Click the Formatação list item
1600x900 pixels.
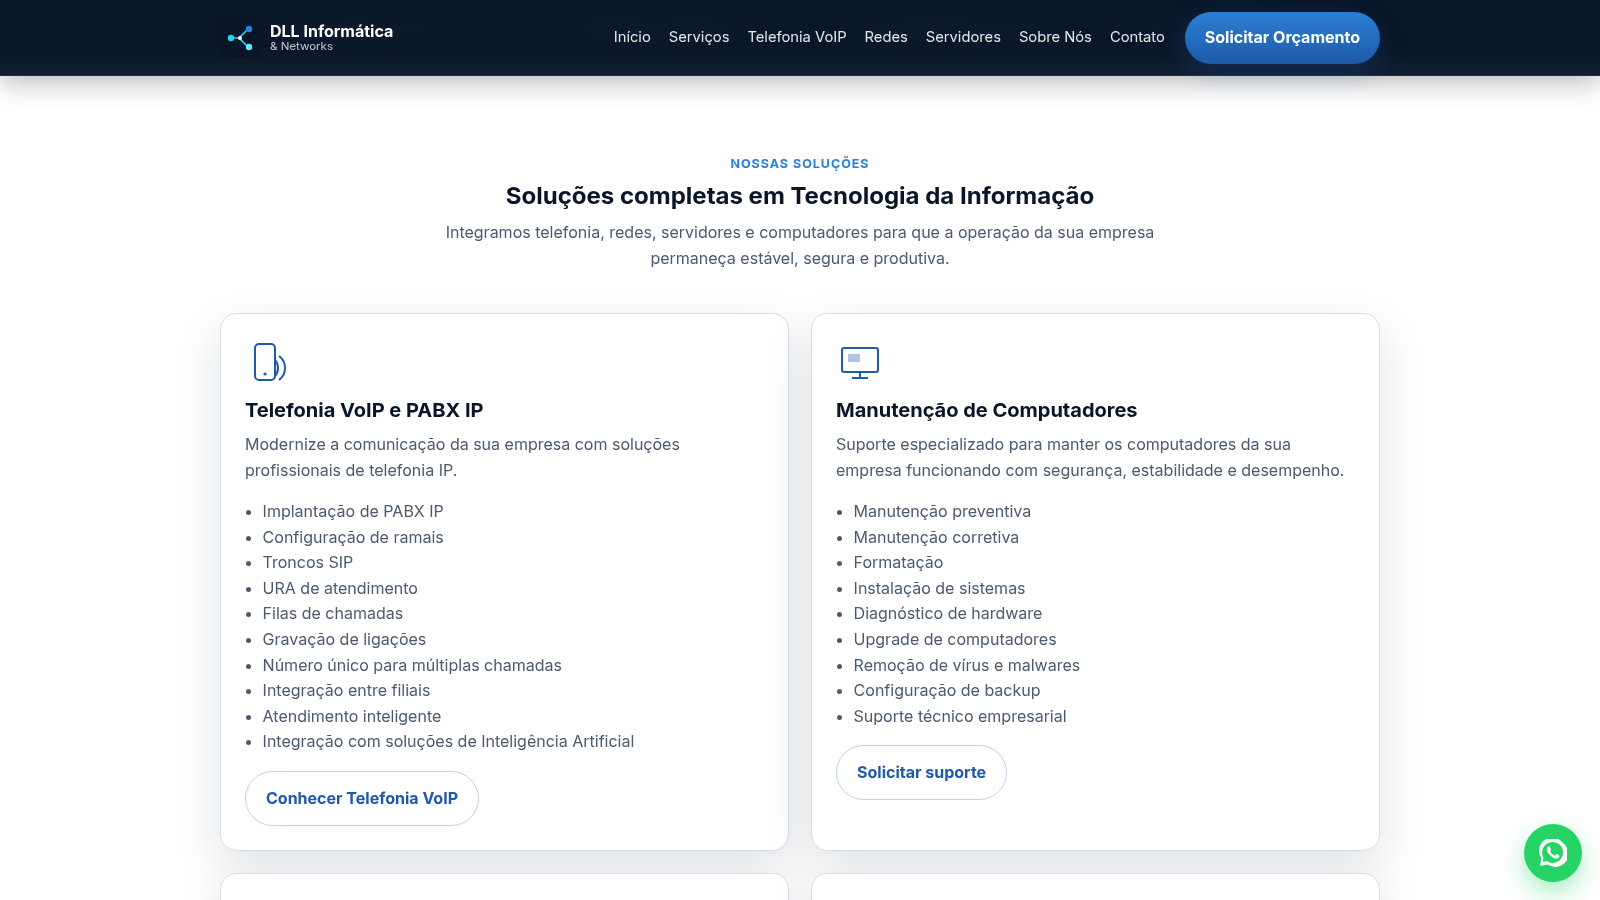898,562
